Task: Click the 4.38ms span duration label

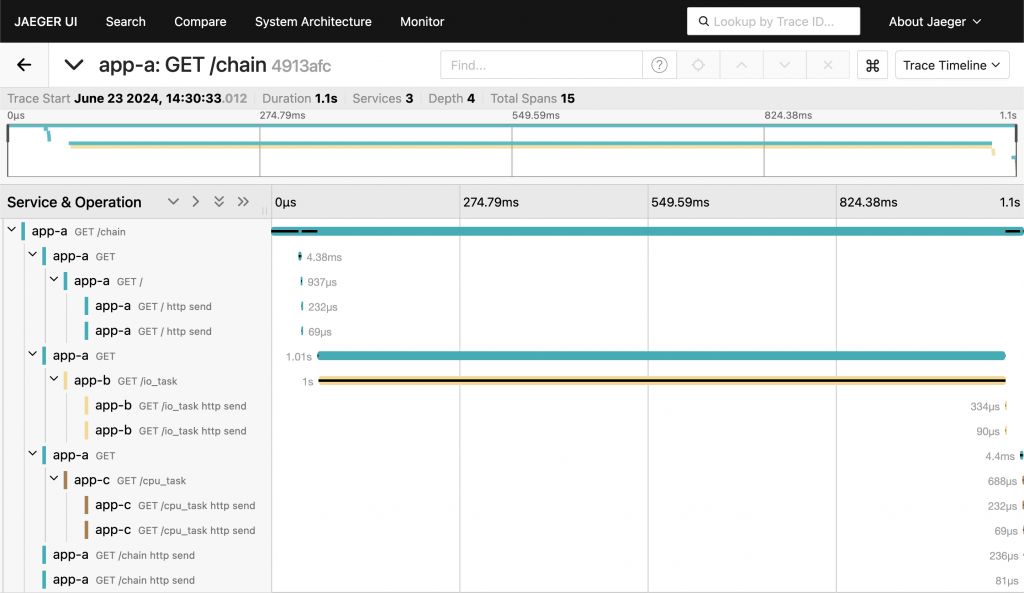Action: click(x=324, y=257)
